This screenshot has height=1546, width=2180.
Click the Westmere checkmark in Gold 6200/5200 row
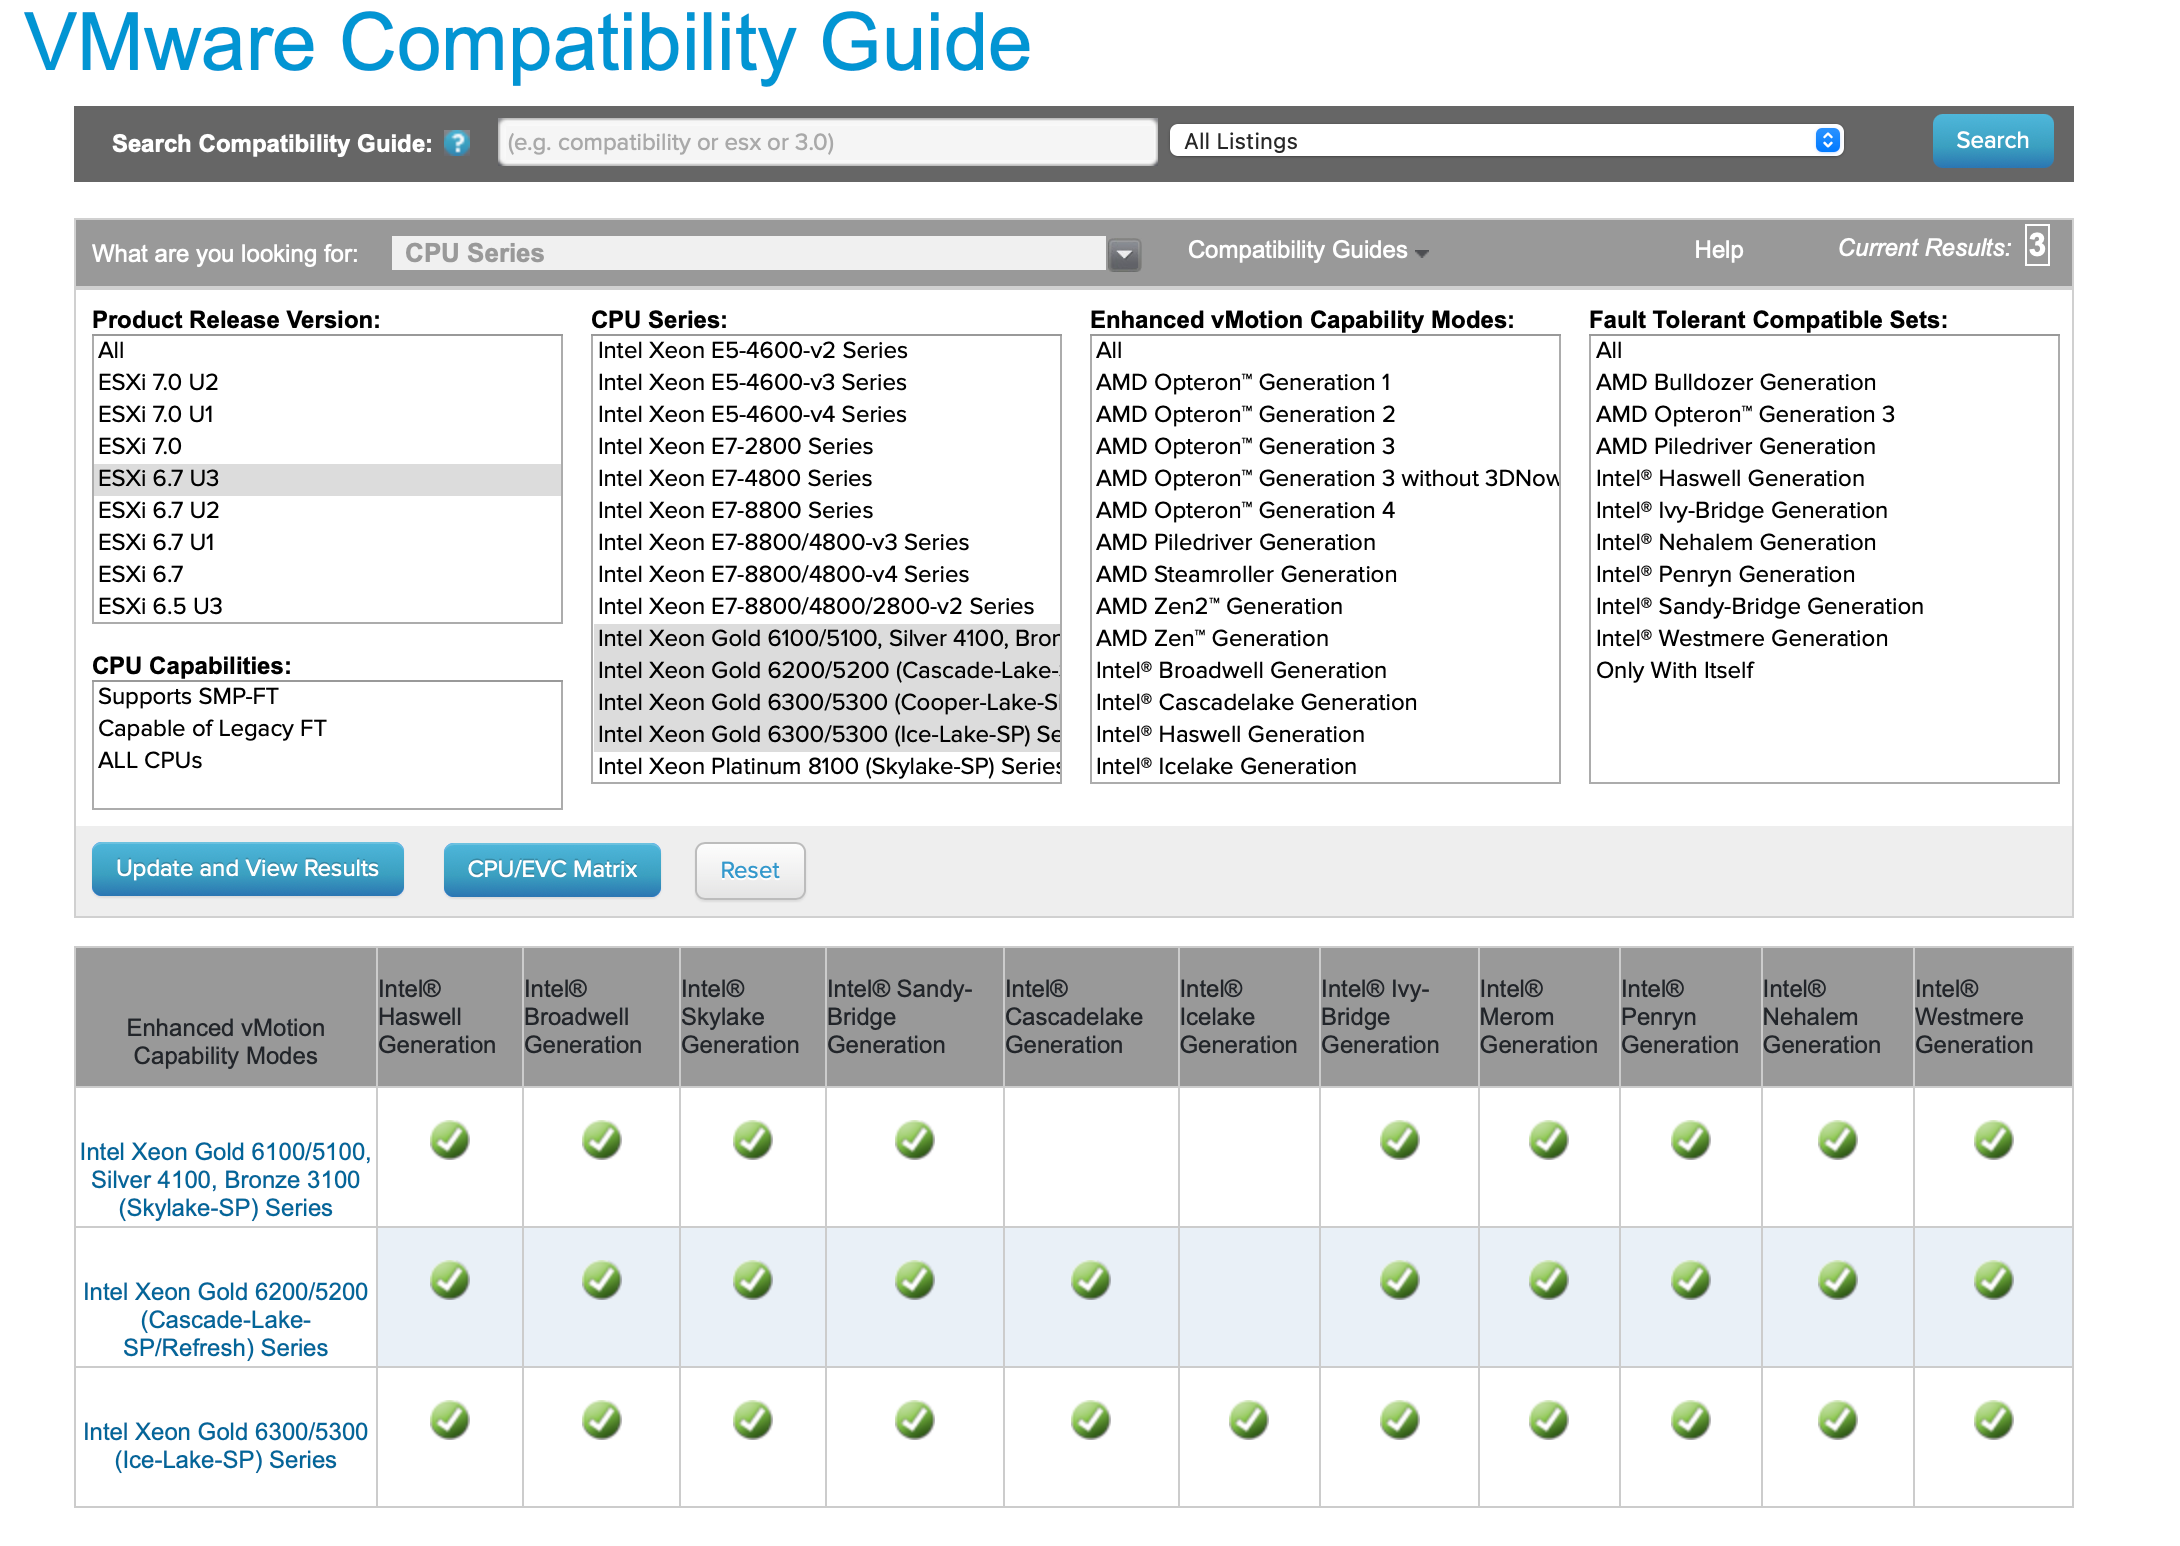pos(1994,1280)
